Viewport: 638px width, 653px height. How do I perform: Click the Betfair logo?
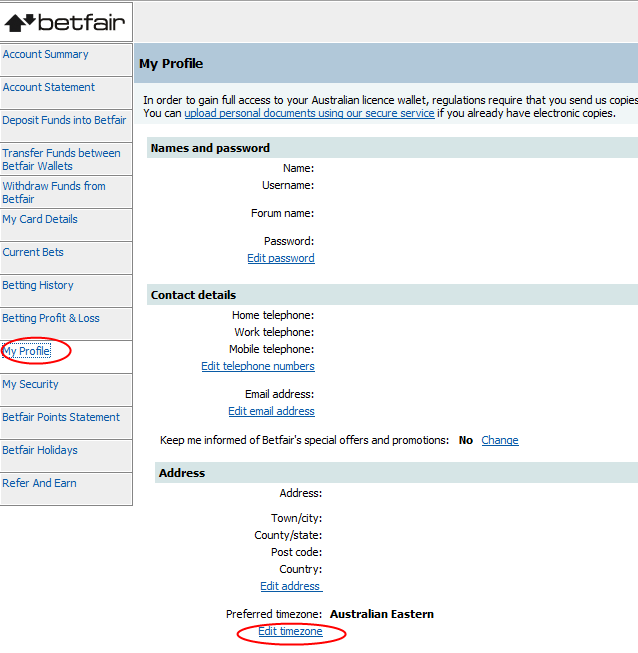tap(65, 22)
